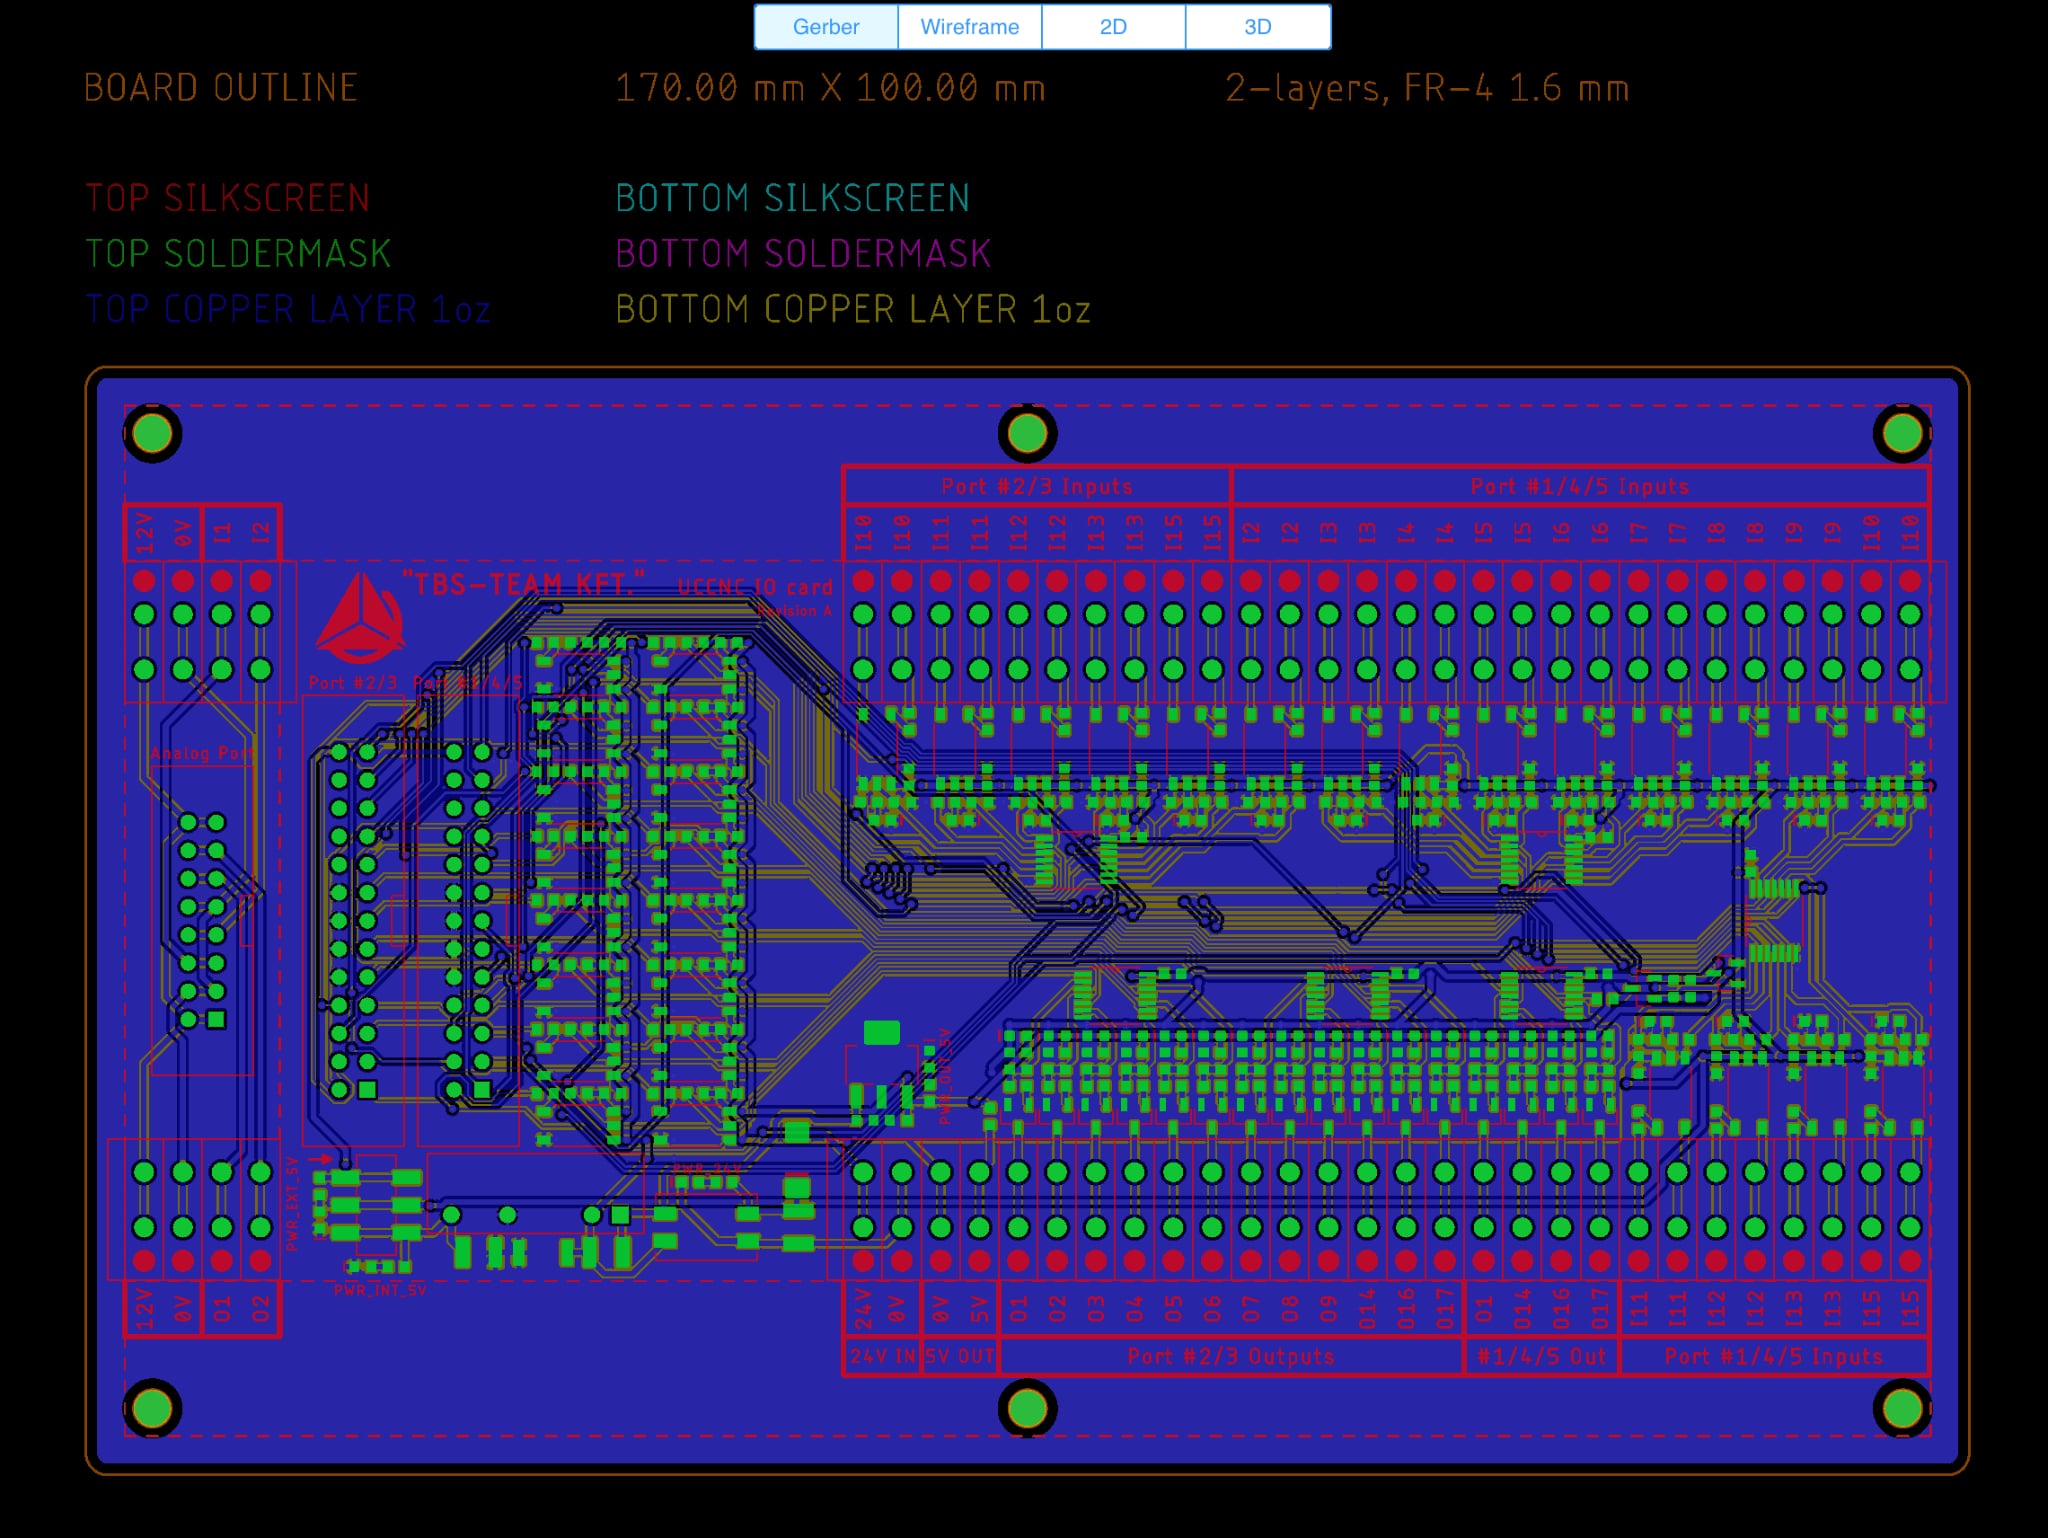Image resolution: width=2048 pixels, height=1538 pixels.
Task: Toggle the BOTTOM COPPER LAYER 1oz label
Action: tap(852, 310)
